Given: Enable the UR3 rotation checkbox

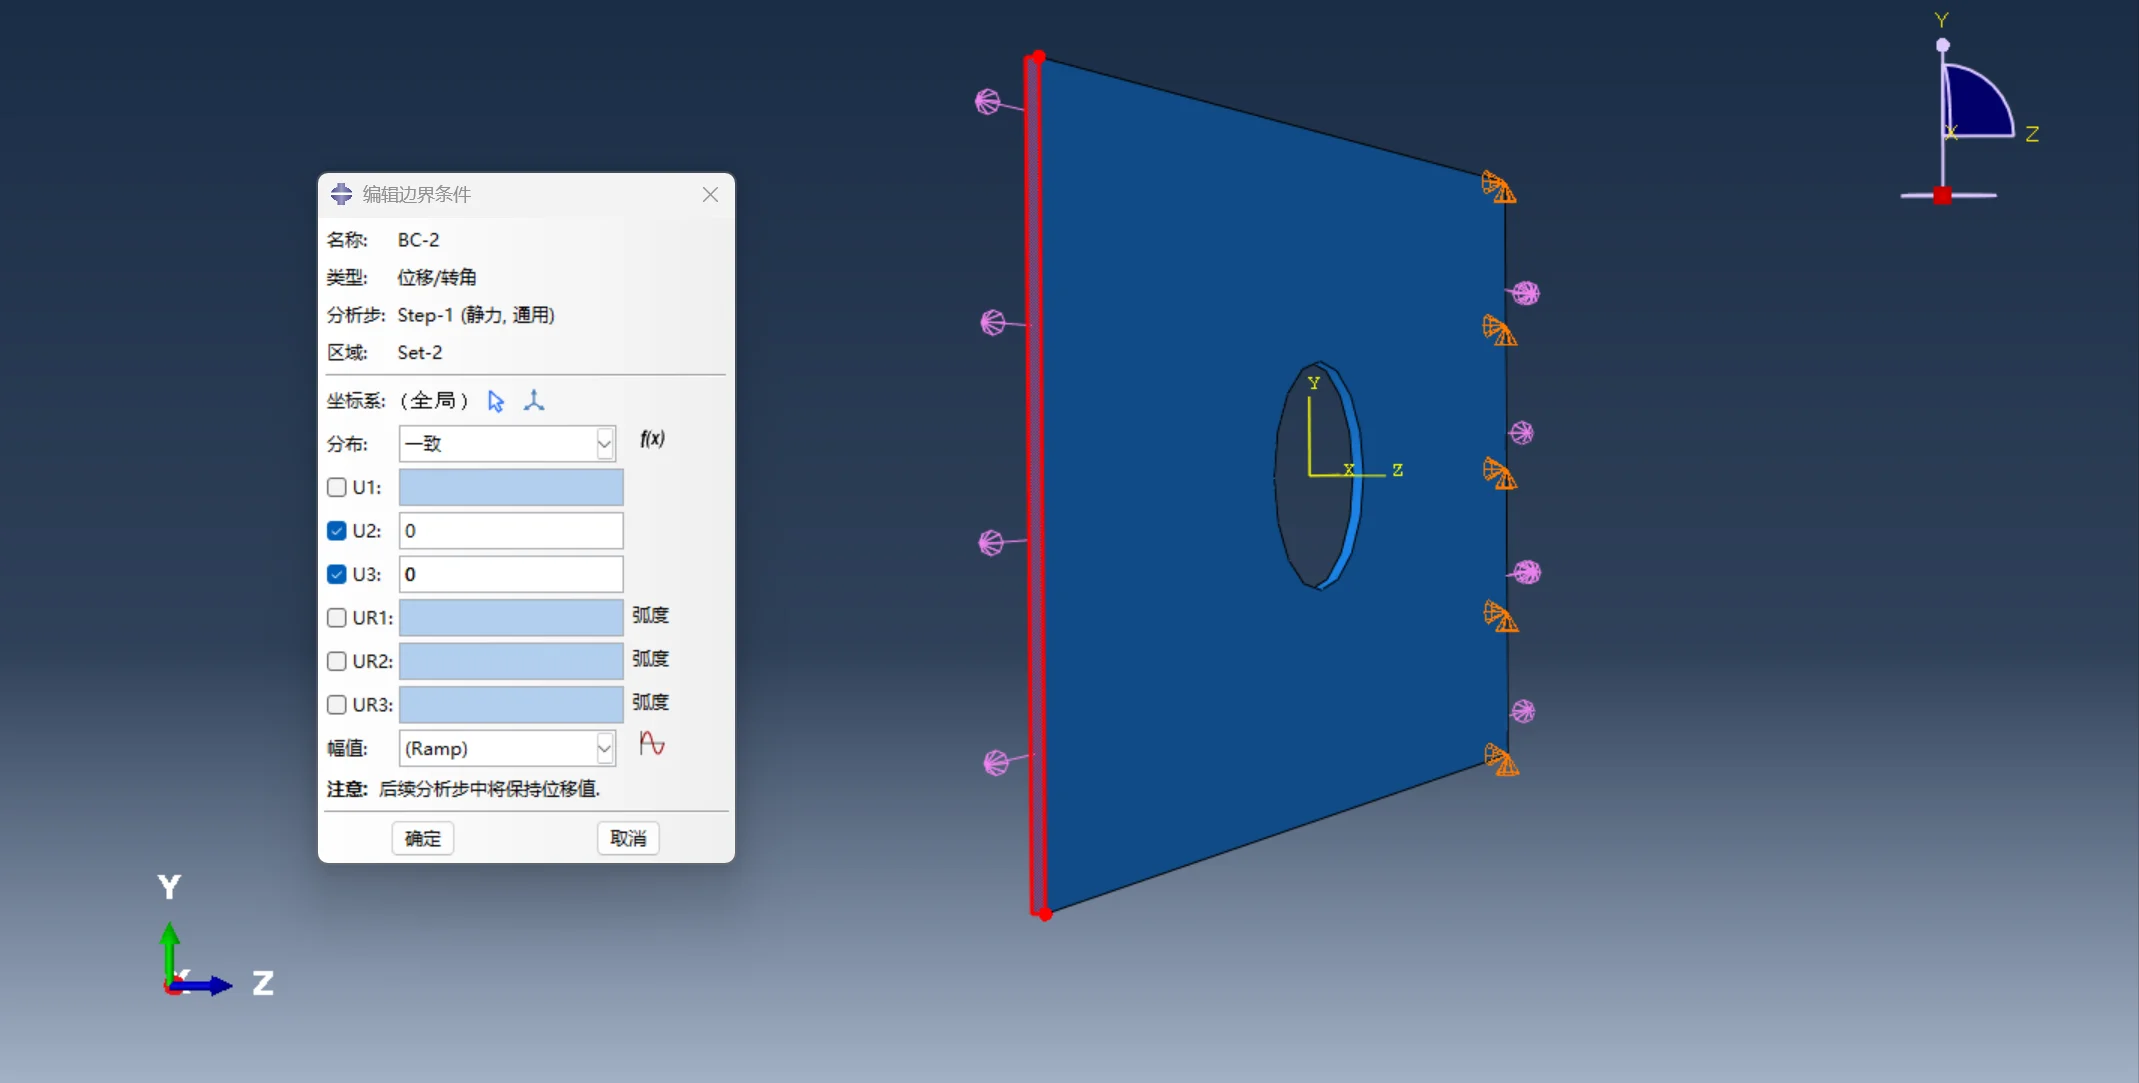Looking at the screenshot, I should coord(337,705).
